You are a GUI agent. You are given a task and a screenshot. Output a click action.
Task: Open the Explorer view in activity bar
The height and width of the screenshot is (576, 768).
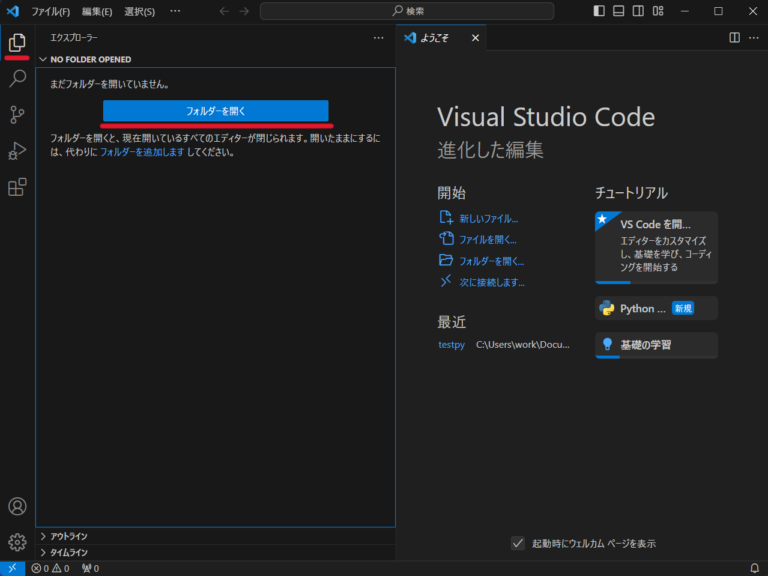click(17, 43)
